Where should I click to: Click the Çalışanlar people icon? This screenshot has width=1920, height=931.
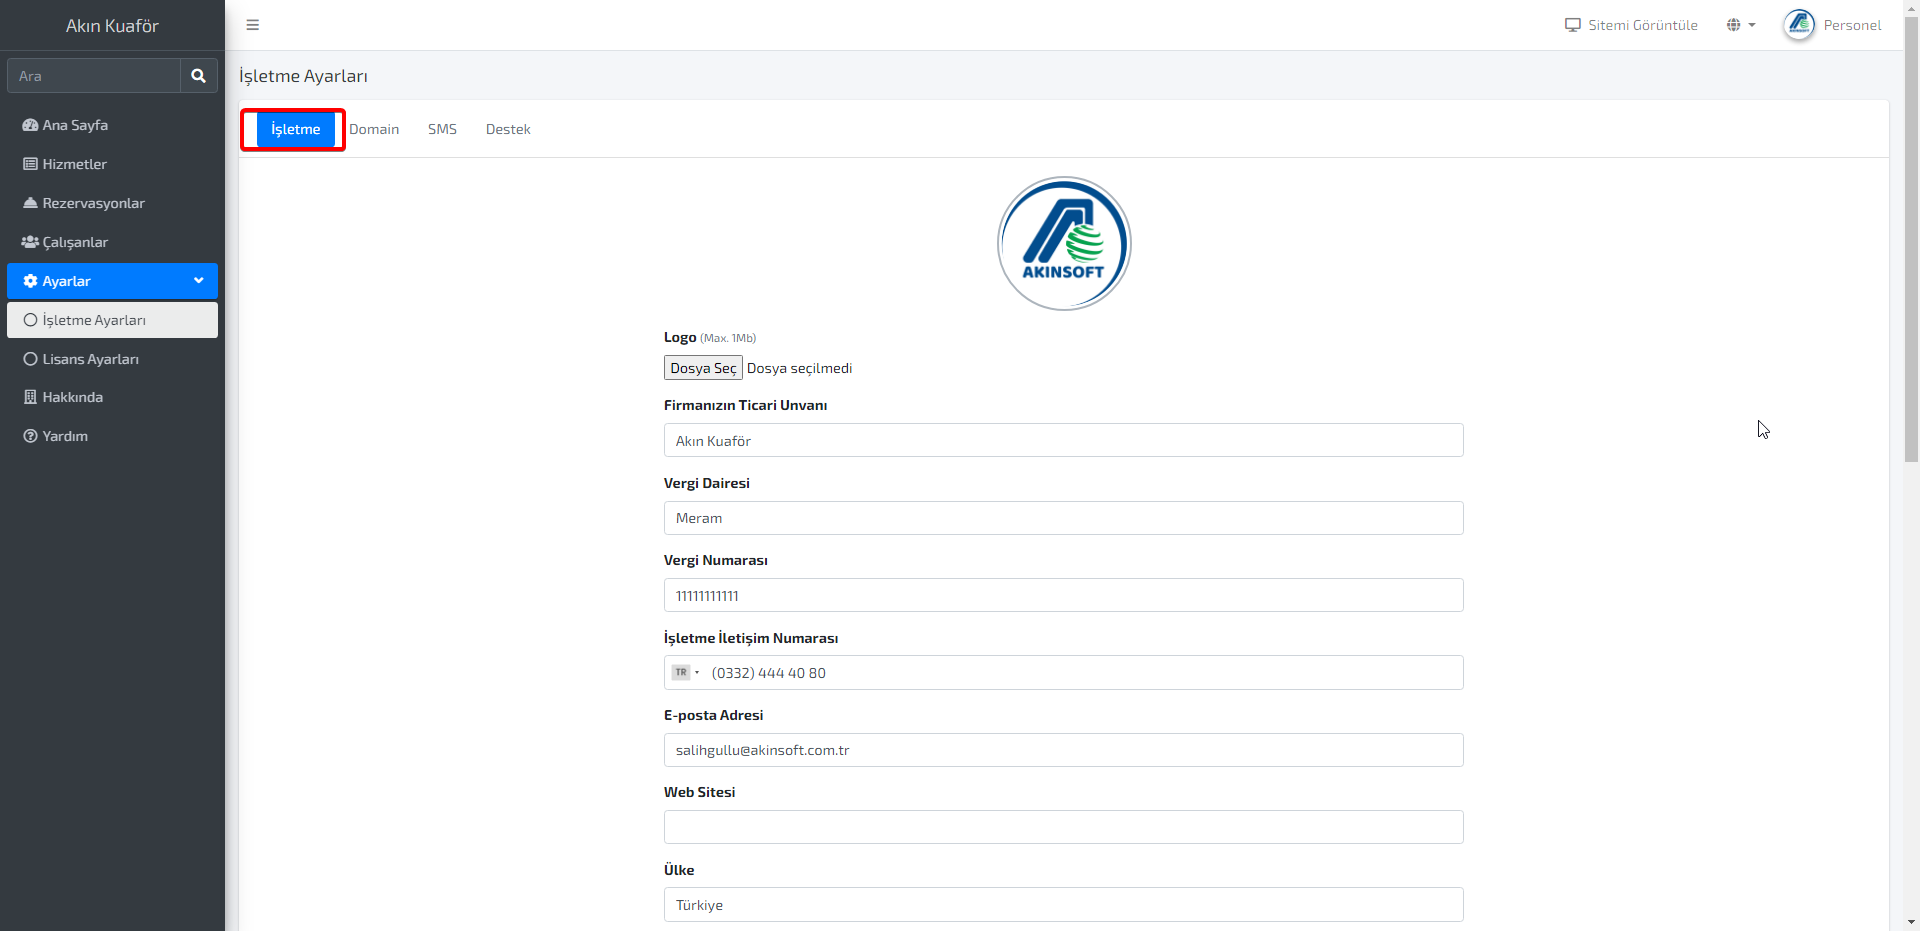tap(30, 242)
